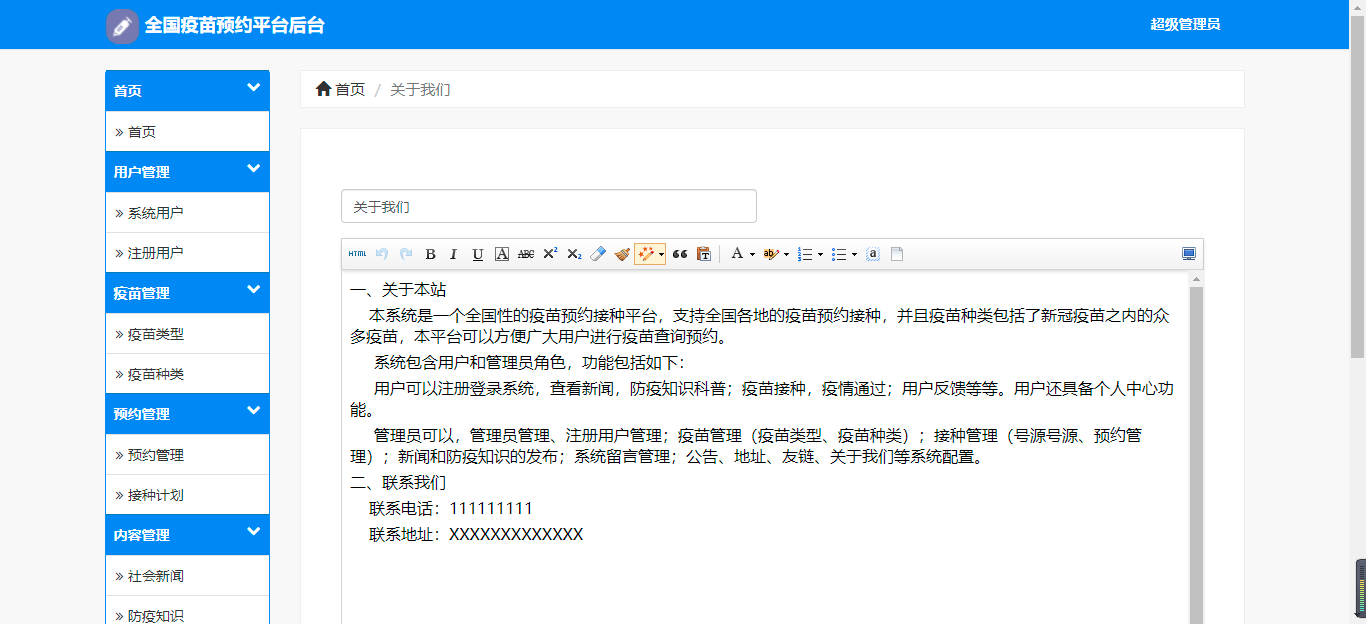Open 社会新闻 in sidebar
The image size is (1366, 624).
click(x=187, y=576)
